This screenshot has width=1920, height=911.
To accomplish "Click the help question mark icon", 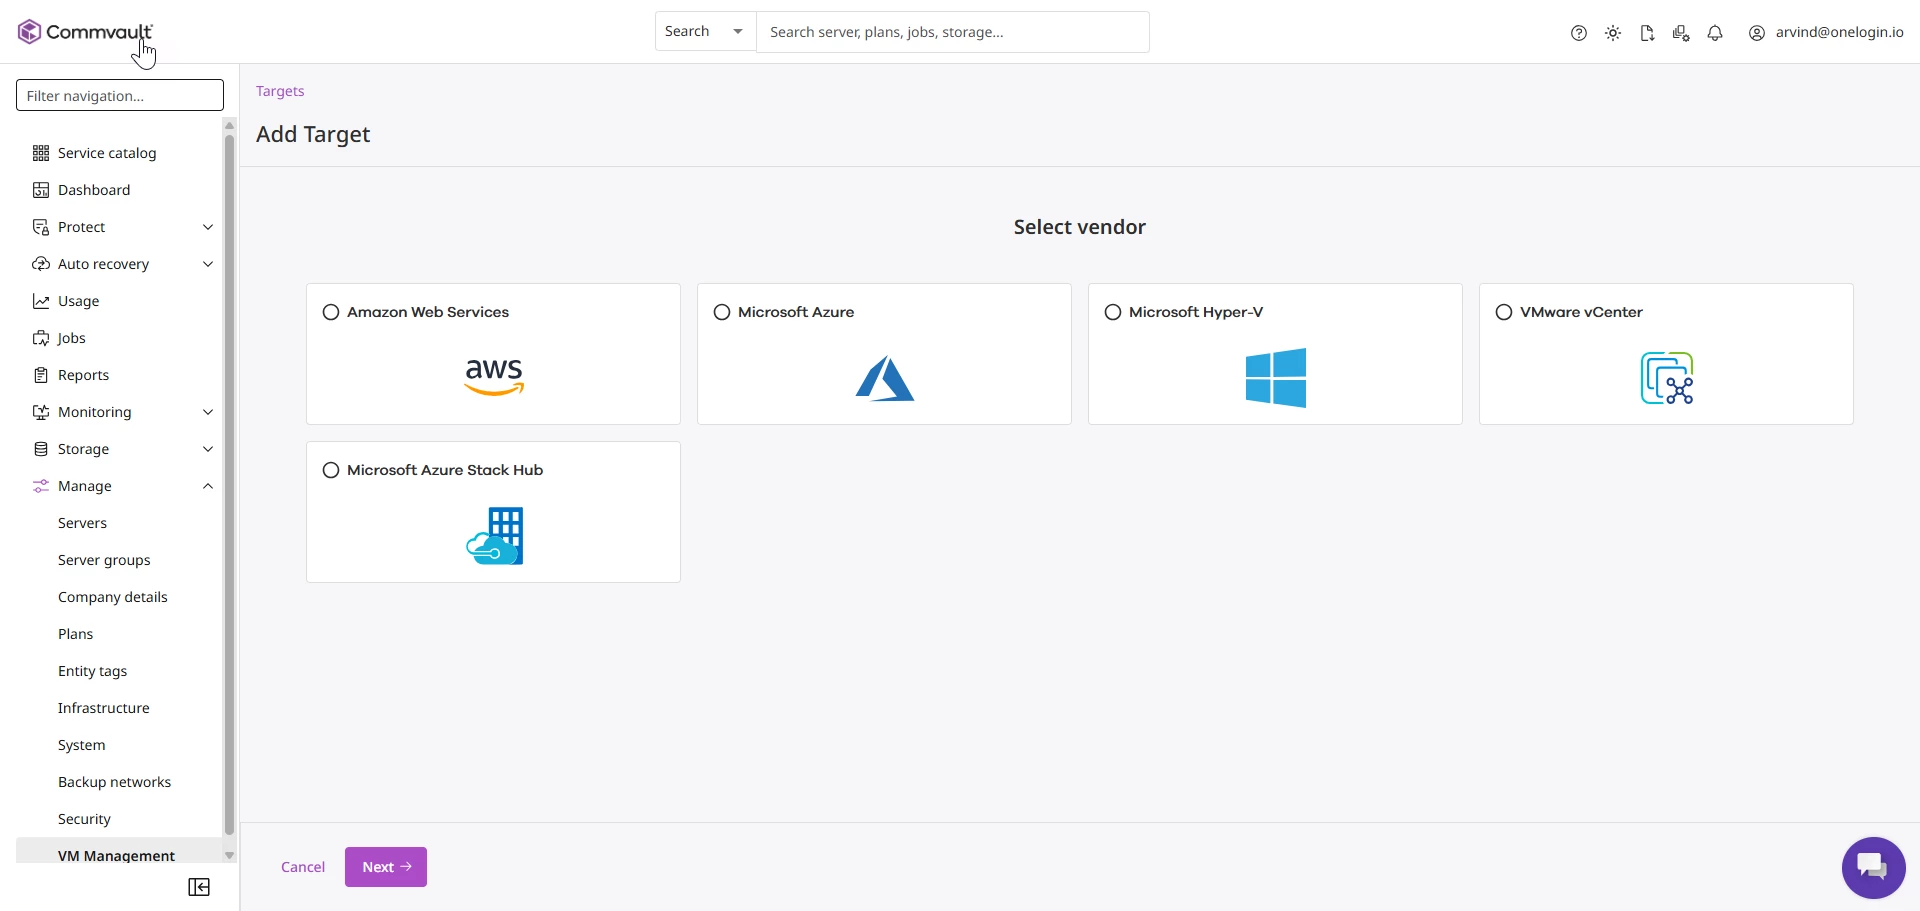I will (1579, 33).
